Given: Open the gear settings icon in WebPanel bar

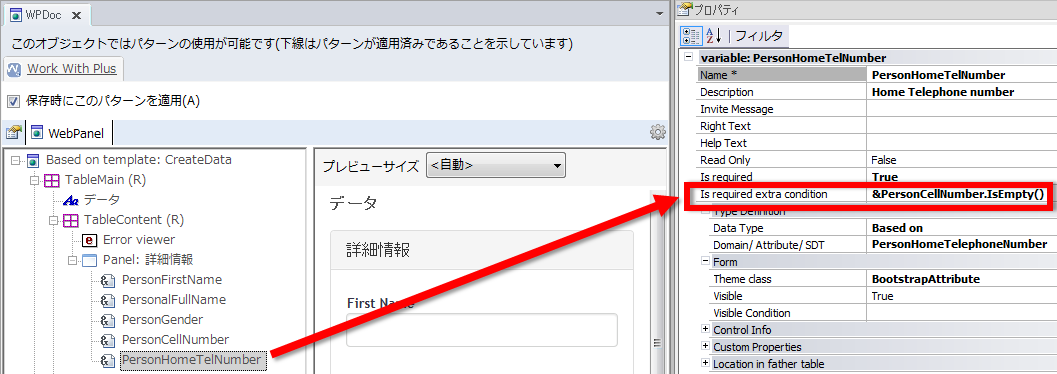Looking at the screenshot, I should coord(657,132).
